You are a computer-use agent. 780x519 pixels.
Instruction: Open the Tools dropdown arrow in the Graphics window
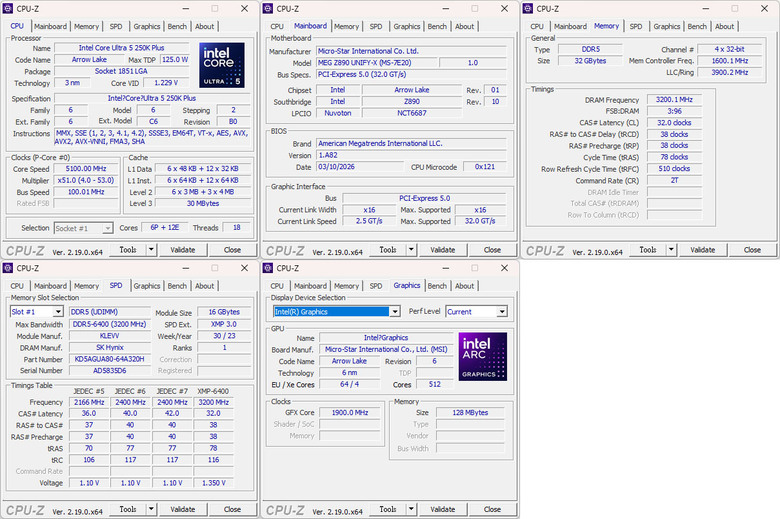411,509
